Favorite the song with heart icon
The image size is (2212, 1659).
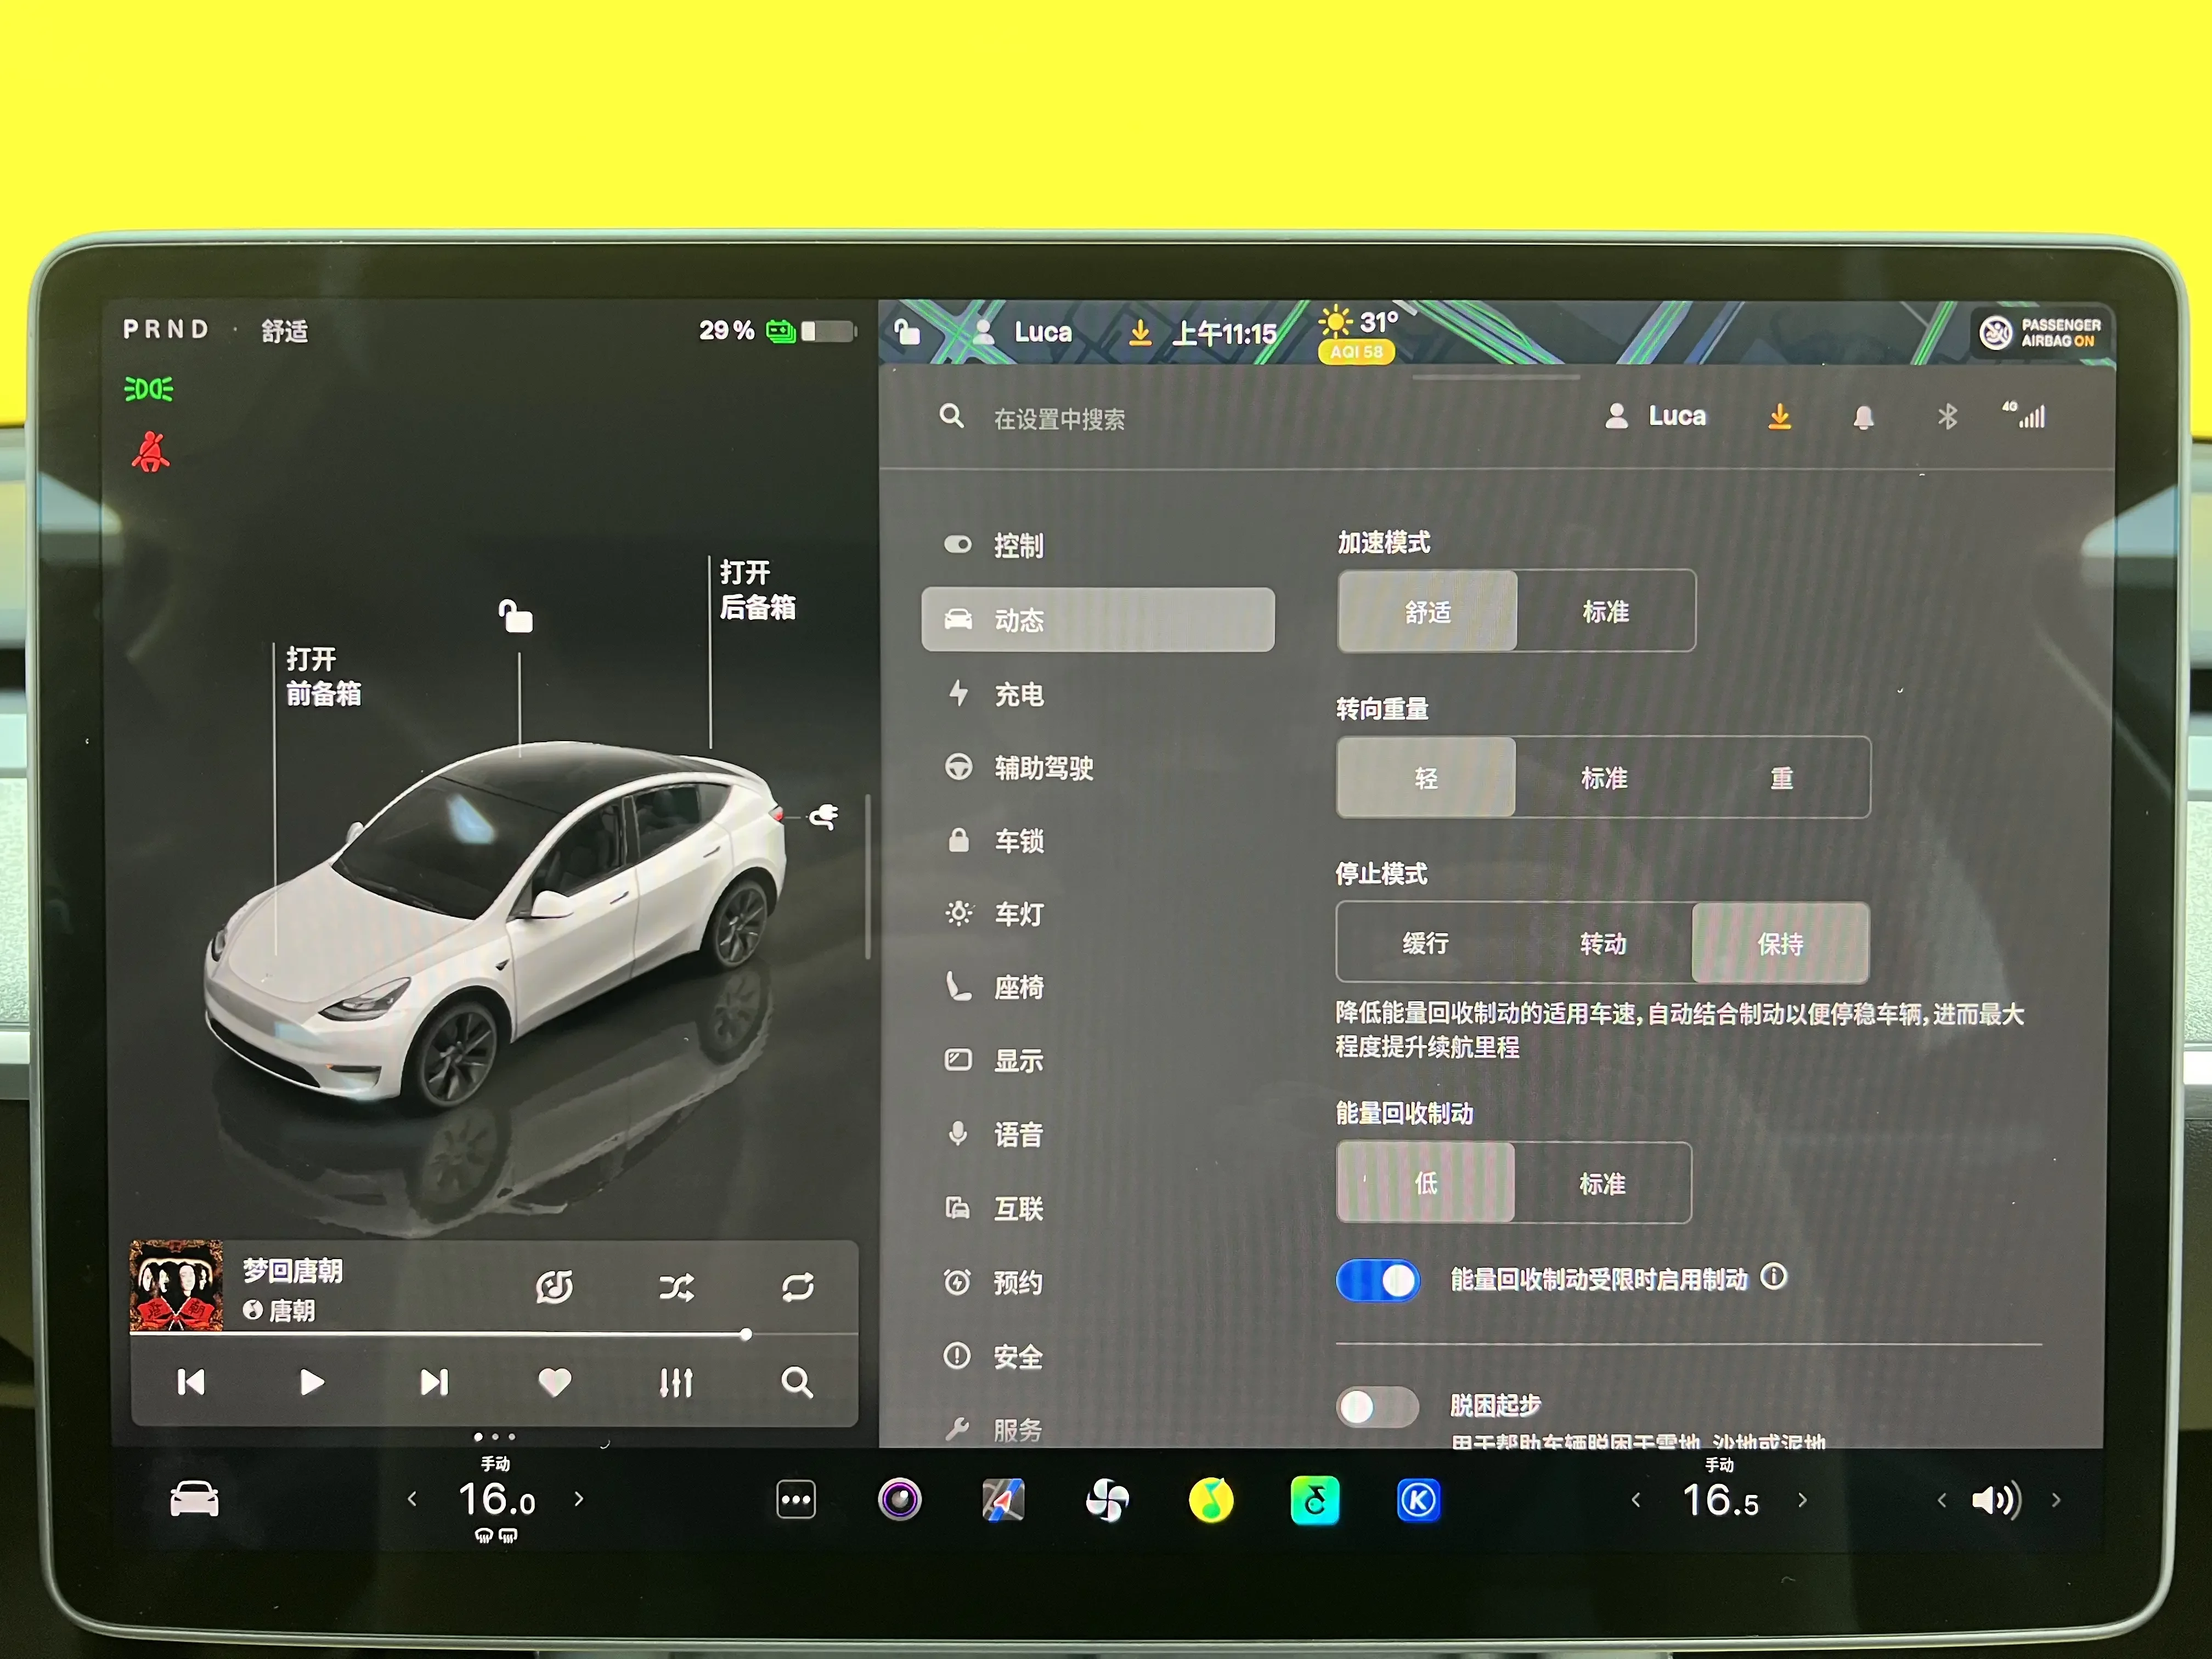tap(554, 1382)
